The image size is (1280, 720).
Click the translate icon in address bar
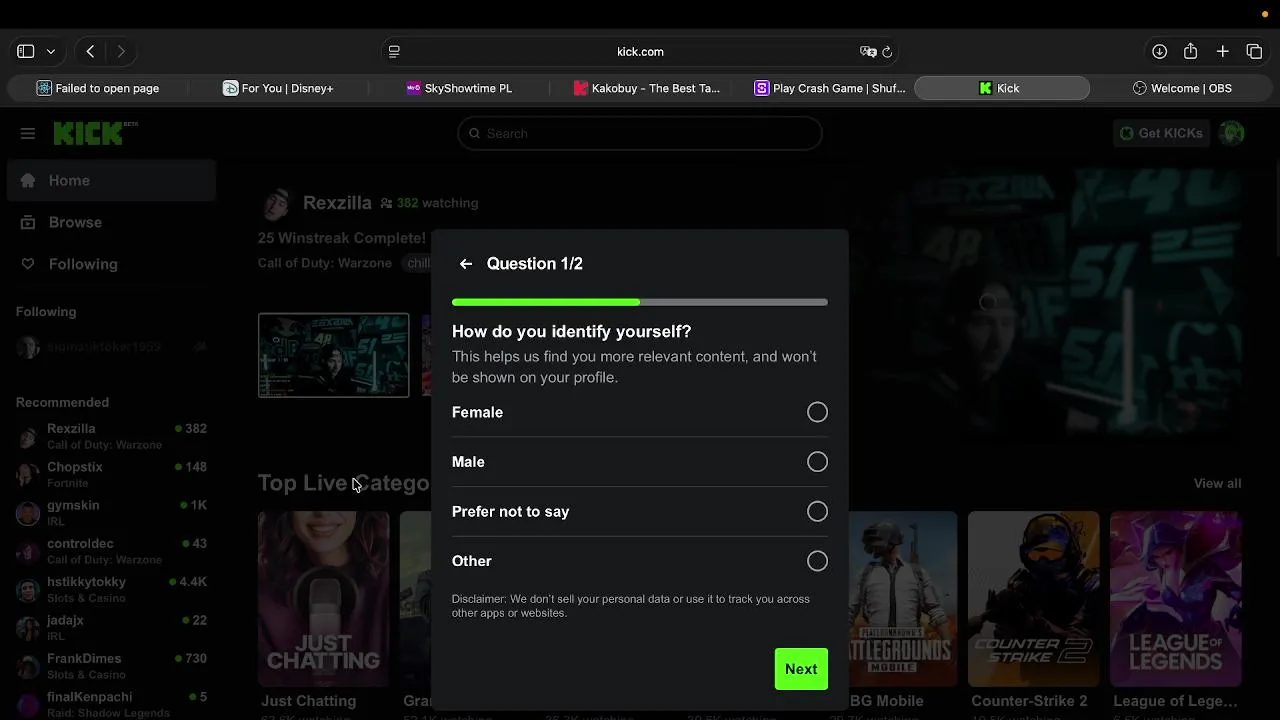point(868,51)
